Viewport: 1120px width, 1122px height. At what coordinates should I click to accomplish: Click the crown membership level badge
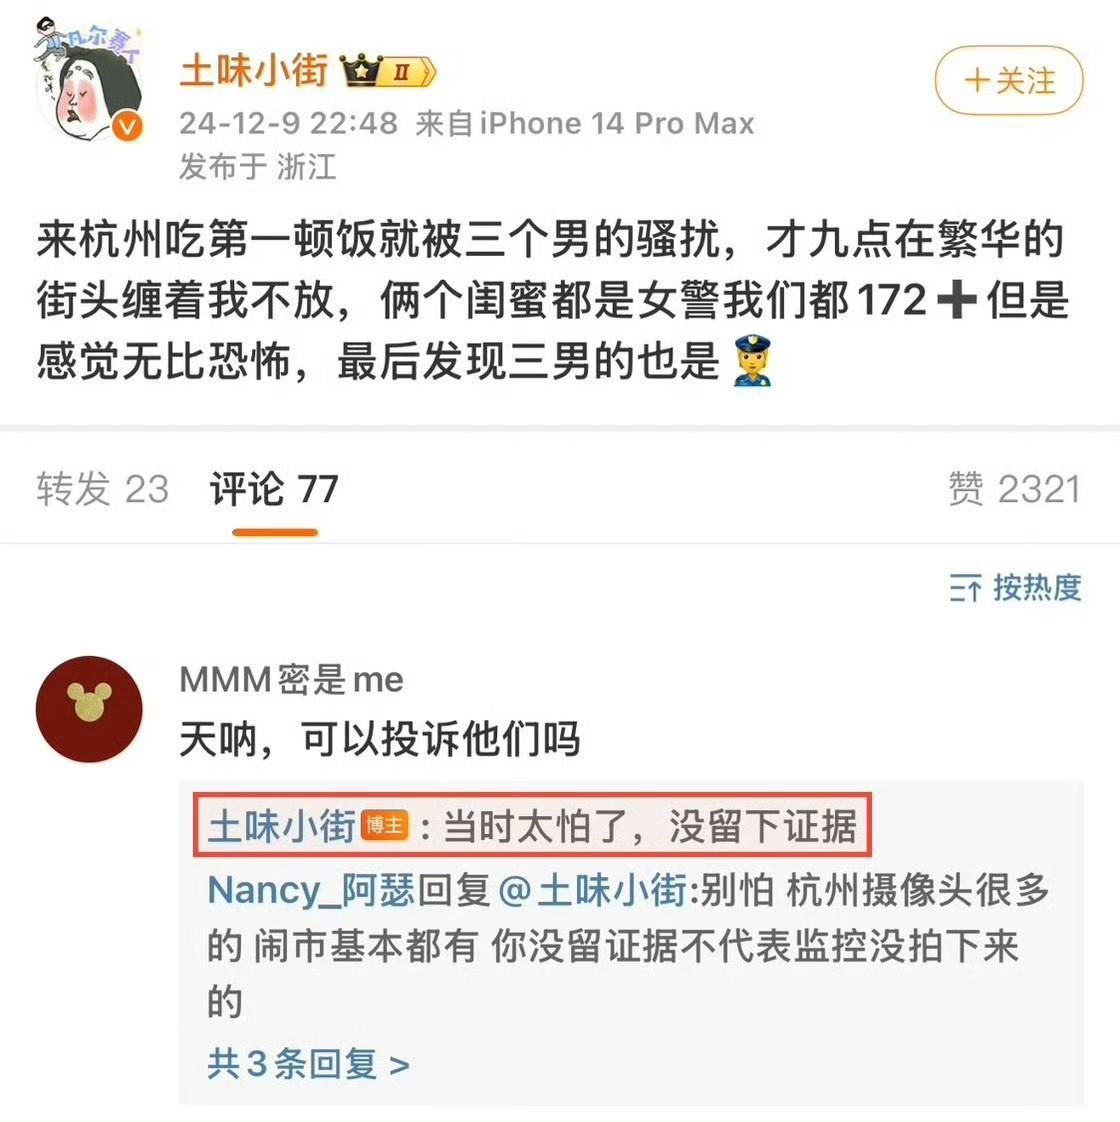click(388, 71)
